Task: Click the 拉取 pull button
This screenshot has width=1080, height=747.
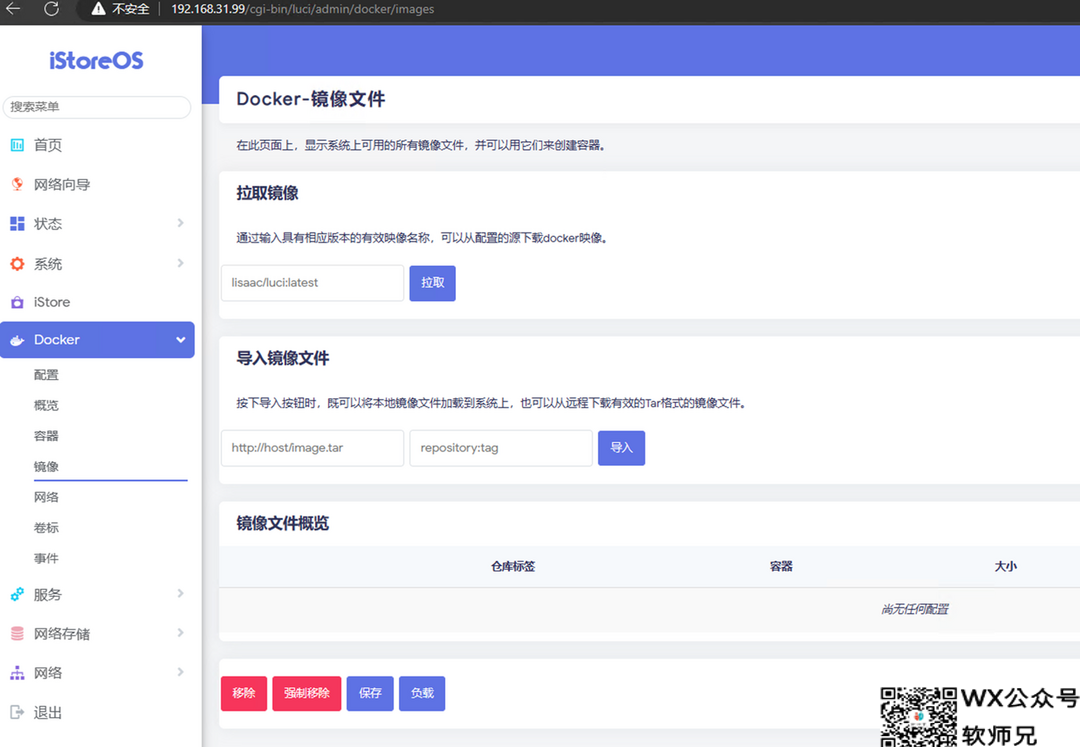Action: [x=433, y=283]
